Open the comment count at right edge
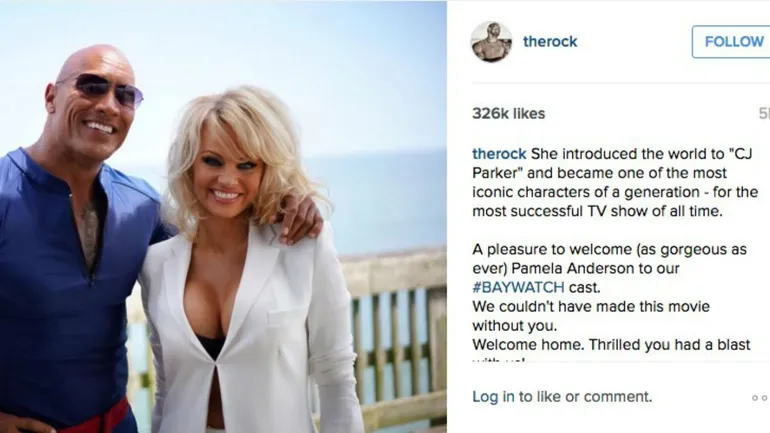This screenshot has width=770, height=433. 764,113
